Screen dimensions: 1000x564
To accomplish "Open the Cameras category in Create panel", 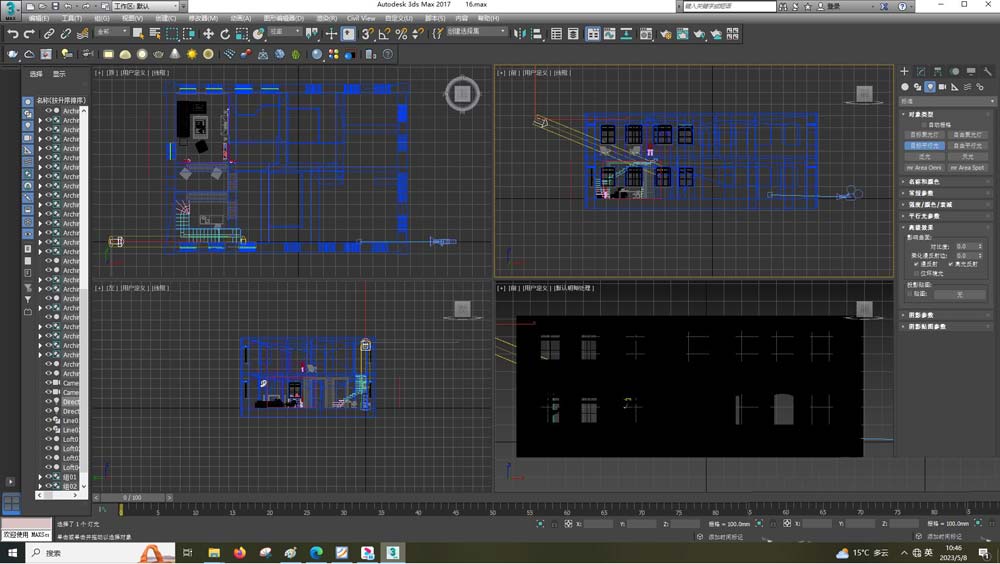I will click(942, 87).
